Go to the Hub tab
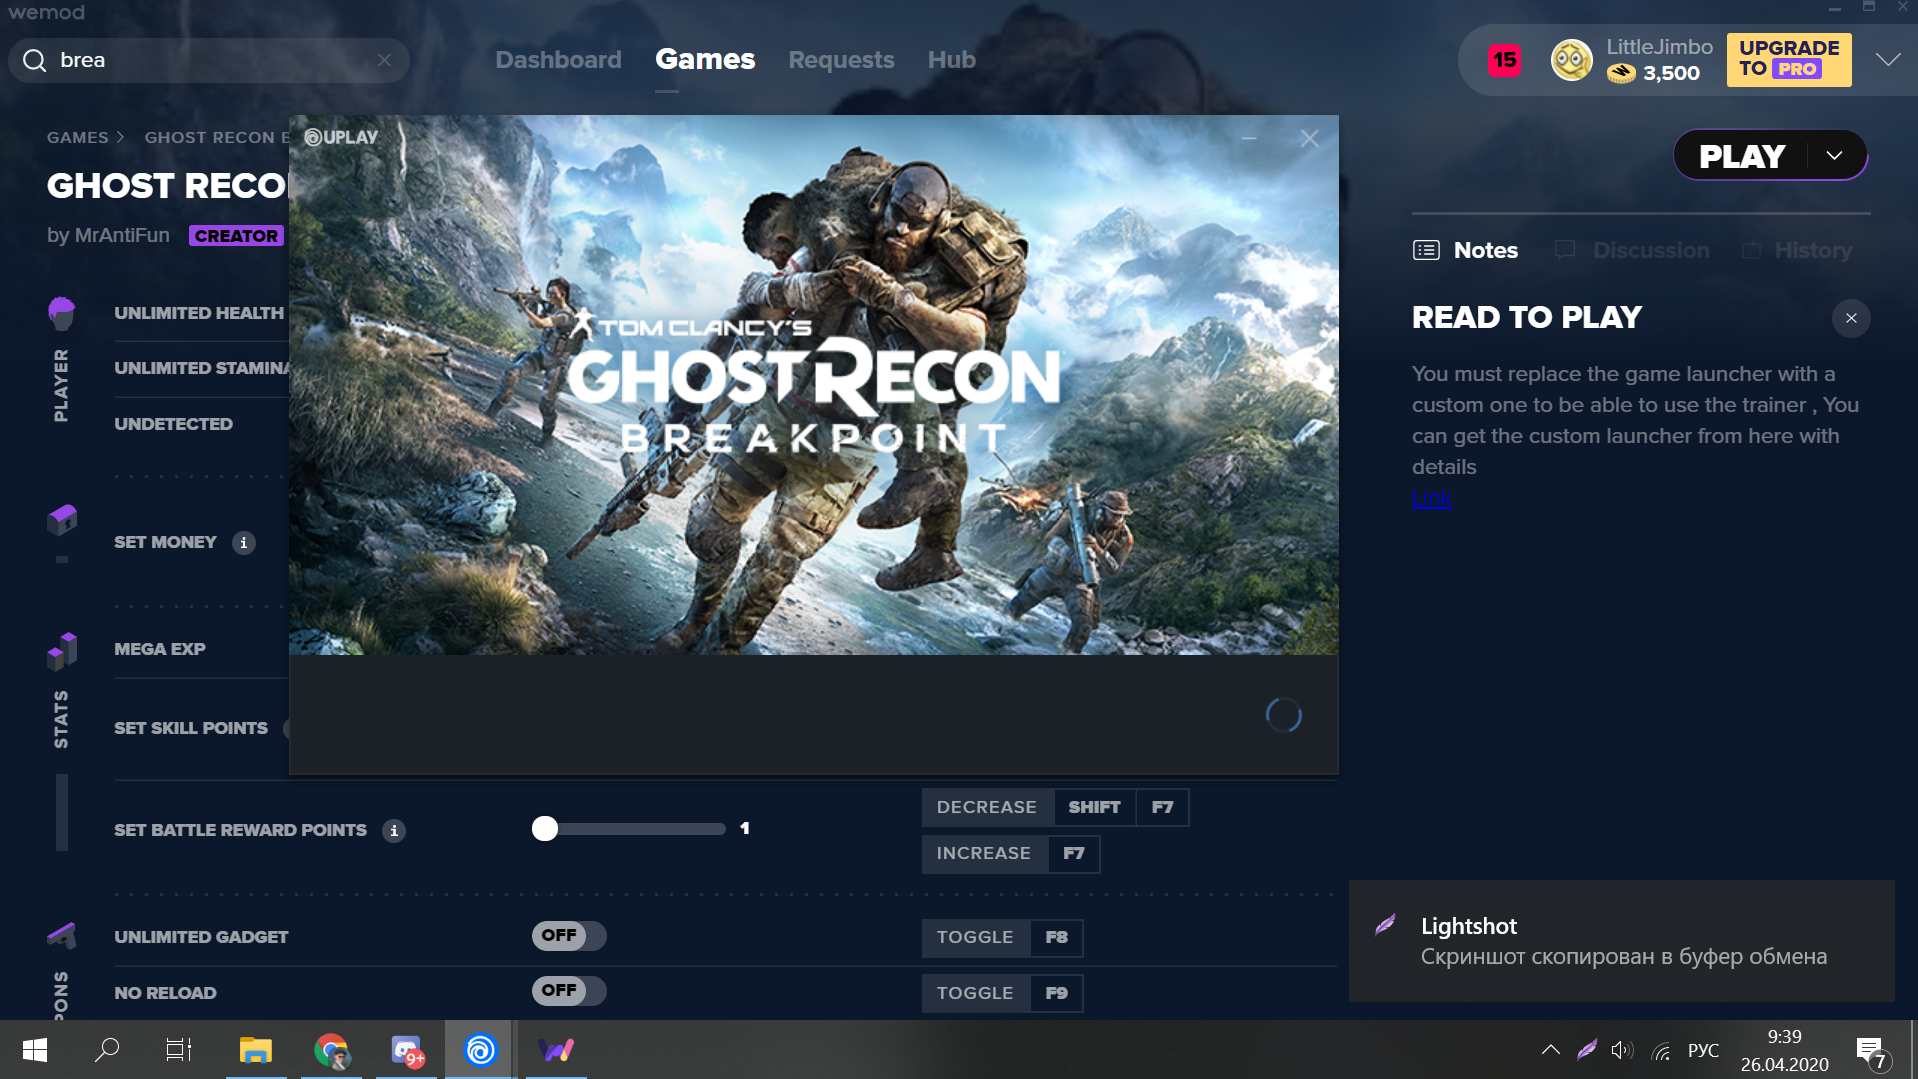Screen dimensions: 1918x1079 click(951, 60)
